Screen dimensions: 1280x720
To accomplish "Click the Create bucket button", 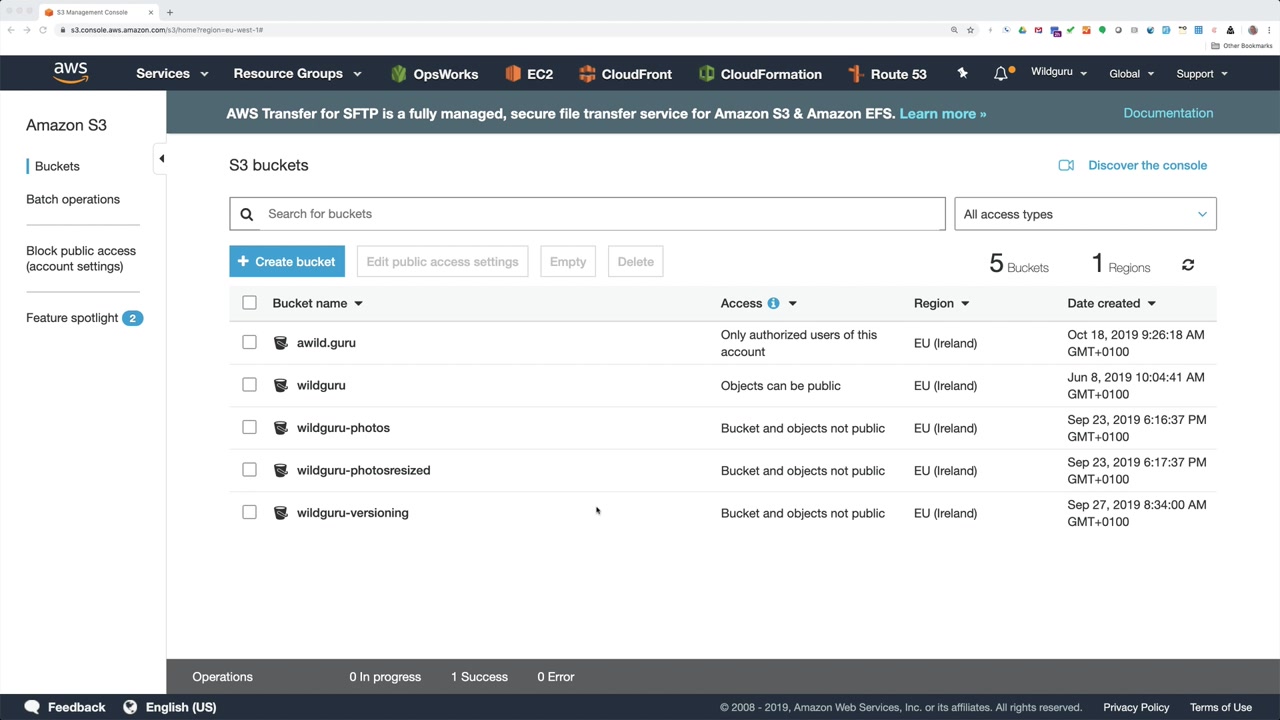I will coord(287,262).
